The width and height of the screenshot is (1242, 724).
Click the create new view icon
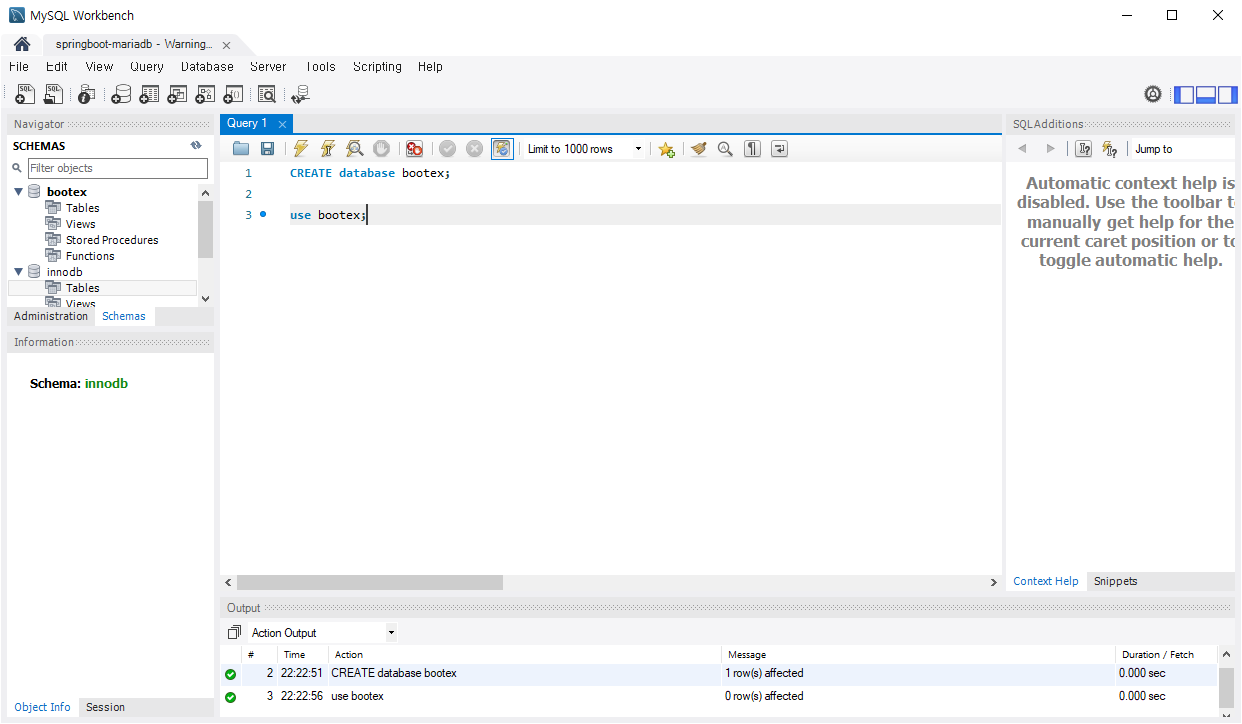coord(177,94)
